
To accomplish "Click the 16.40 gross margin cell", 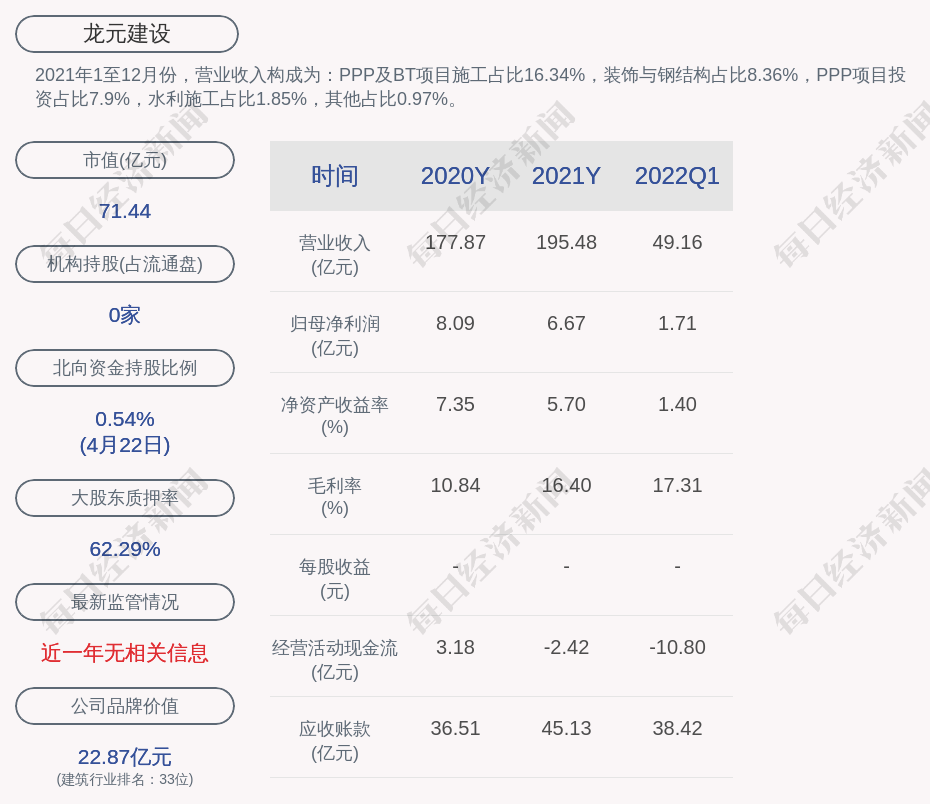I will tap(566, 486).
